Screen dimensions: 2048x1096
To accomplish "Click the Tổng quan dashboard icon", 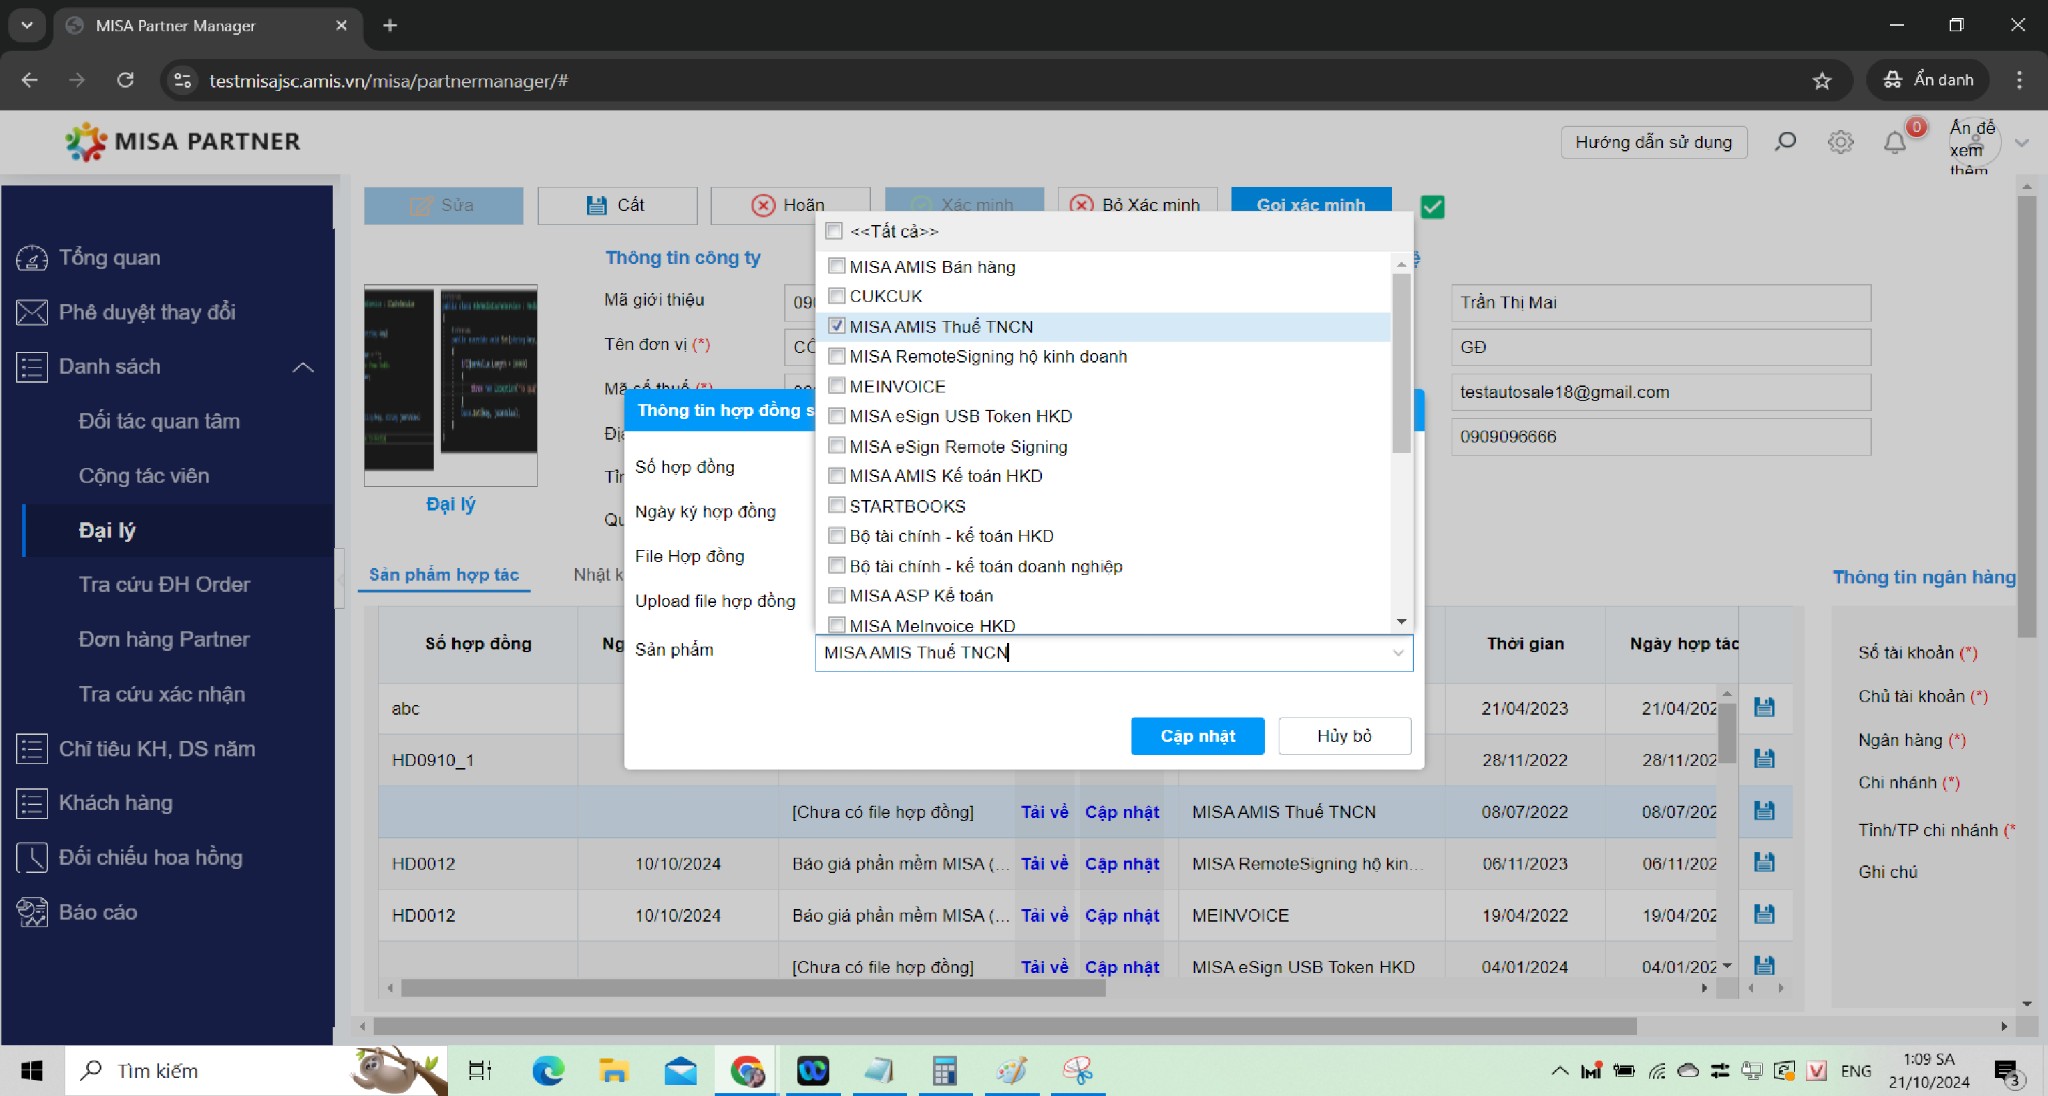I will pos(32,258).
